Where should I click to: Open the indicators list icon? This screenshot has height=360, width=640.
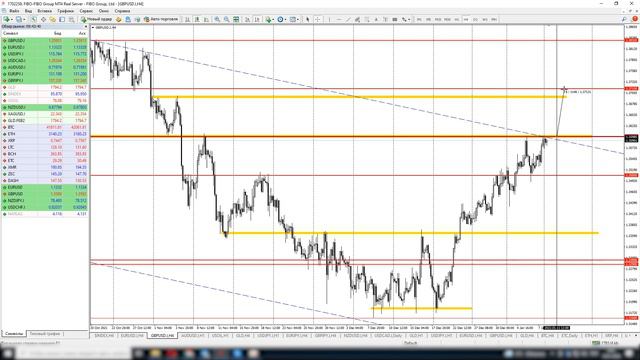tap(268, 19)
